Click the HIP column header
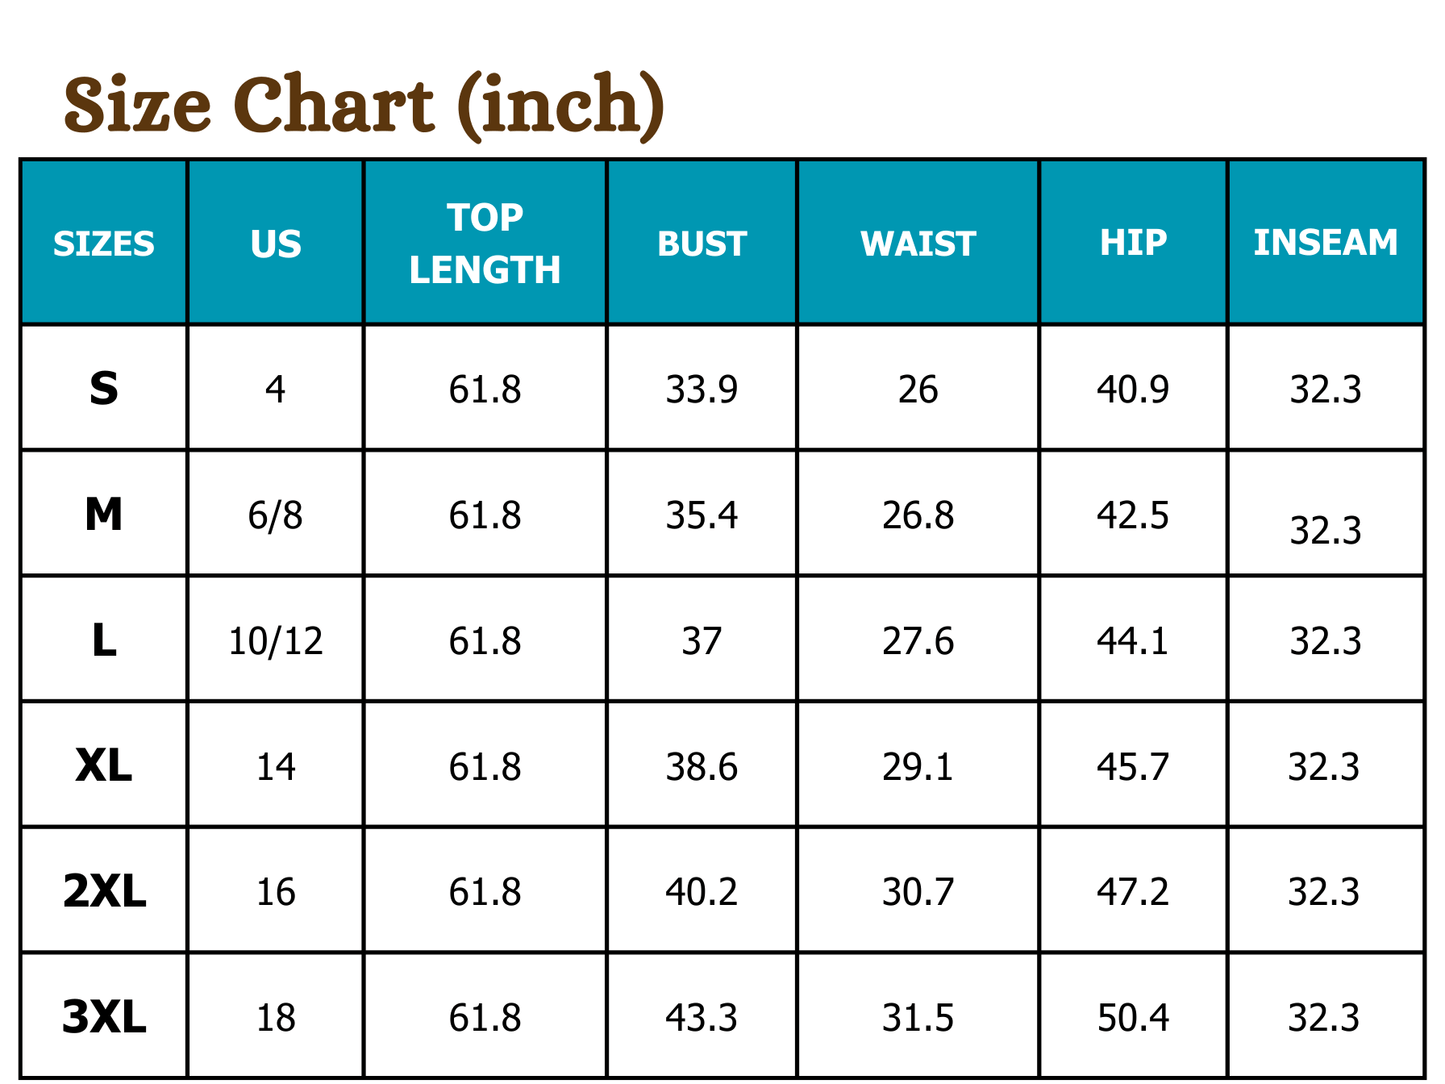The width and height of the screenshot is (1445, 1084). point(1133,243)
